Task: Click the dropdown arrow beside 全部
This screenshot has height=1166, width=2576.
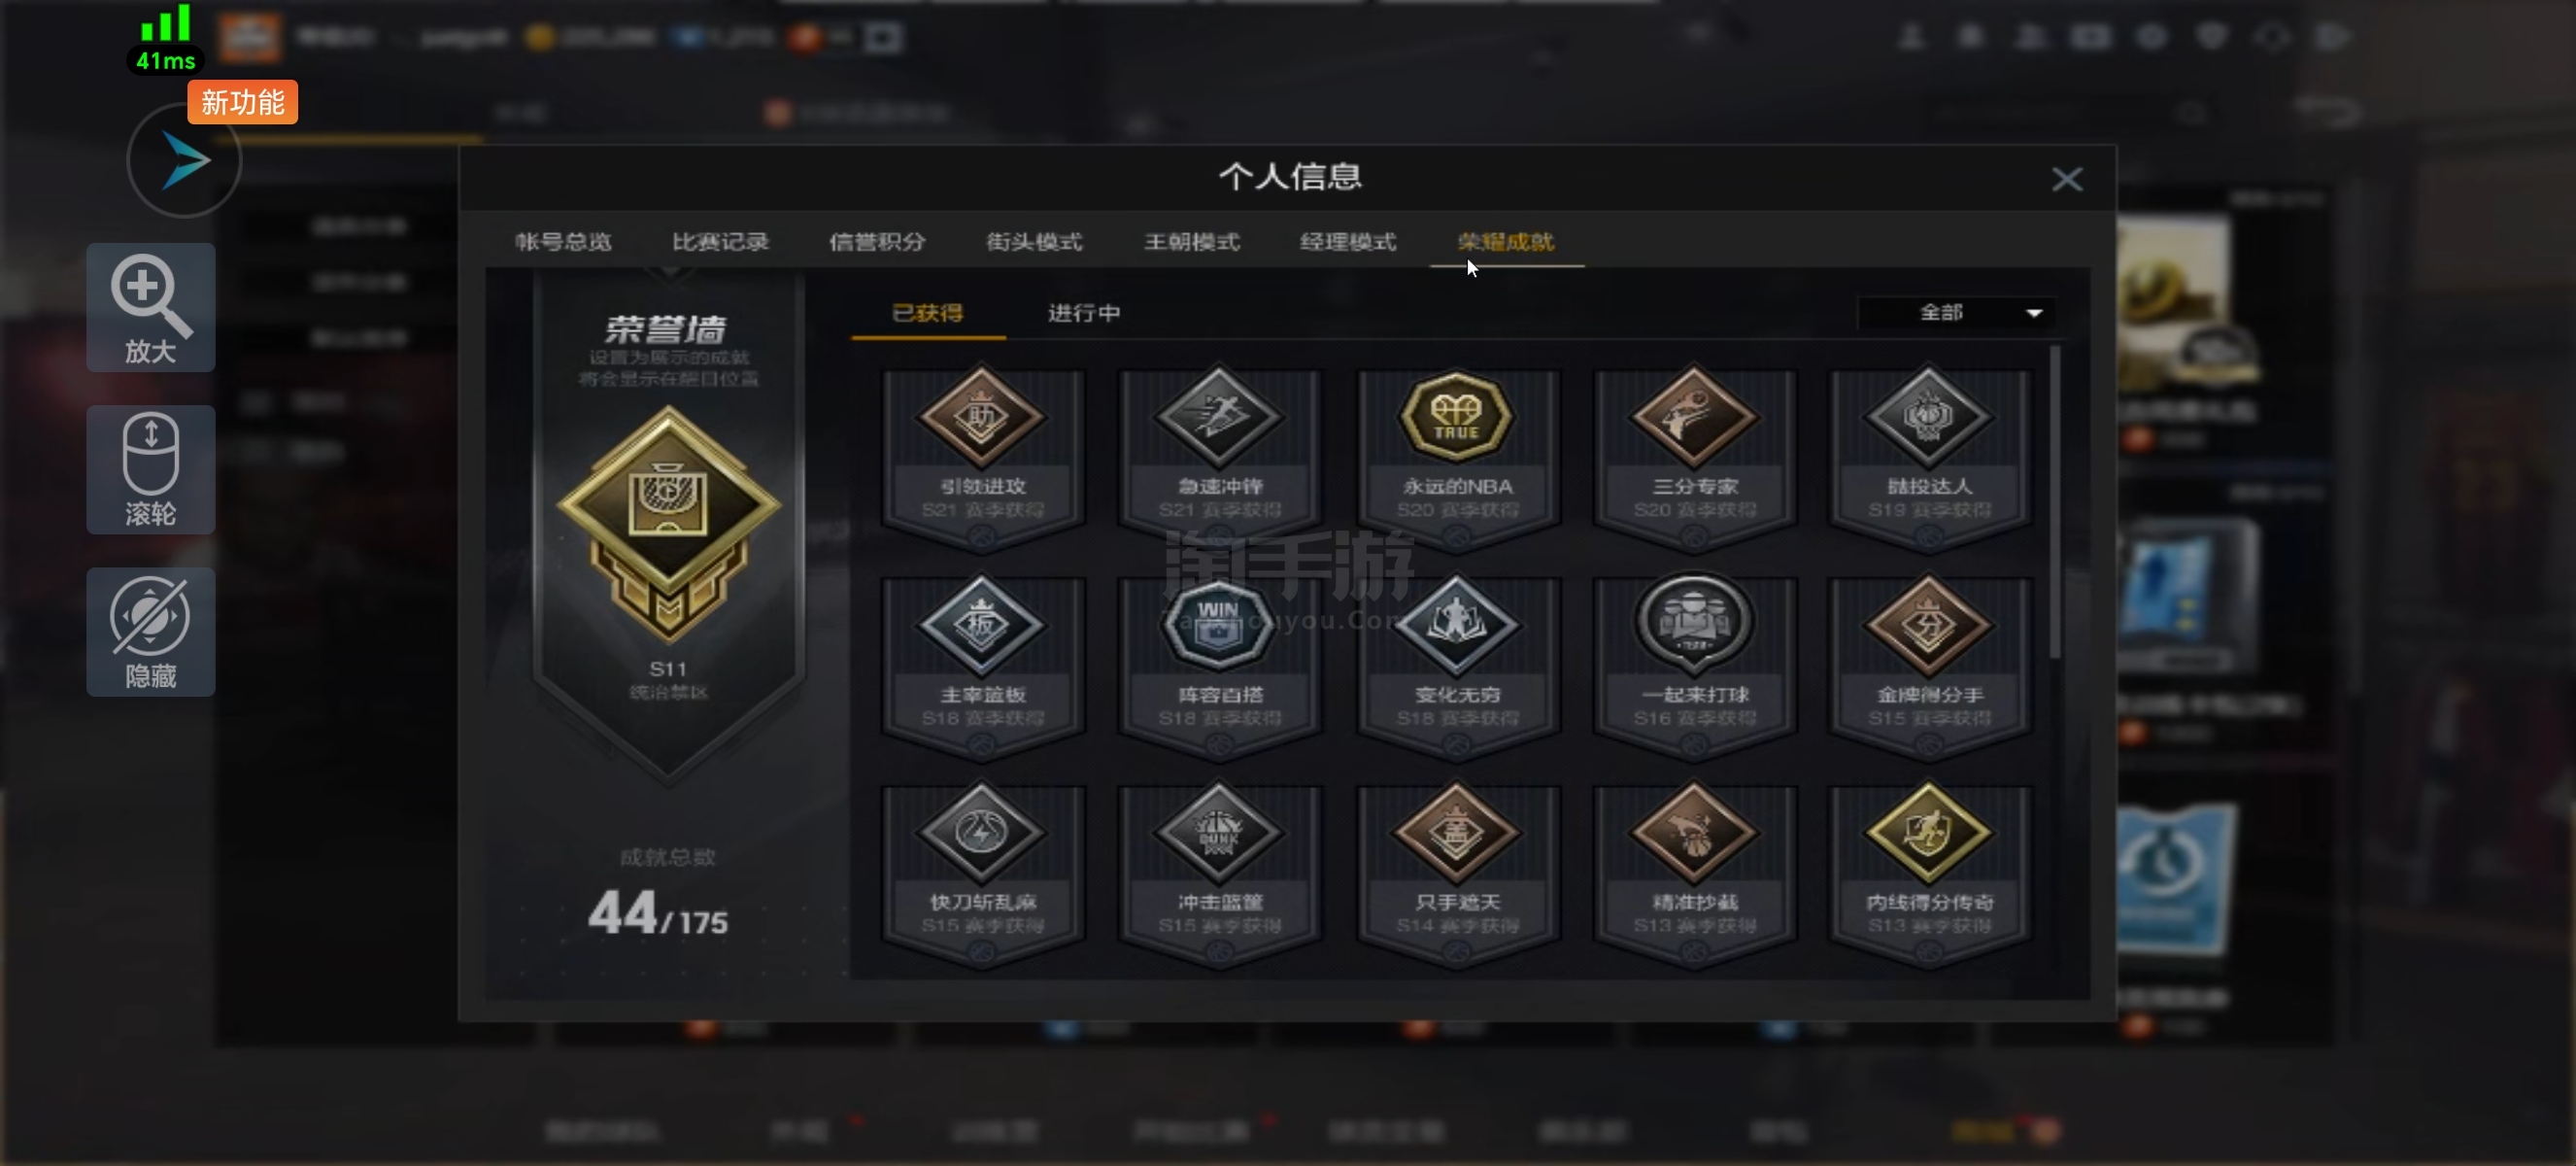Action: [x=2033, y=314]
